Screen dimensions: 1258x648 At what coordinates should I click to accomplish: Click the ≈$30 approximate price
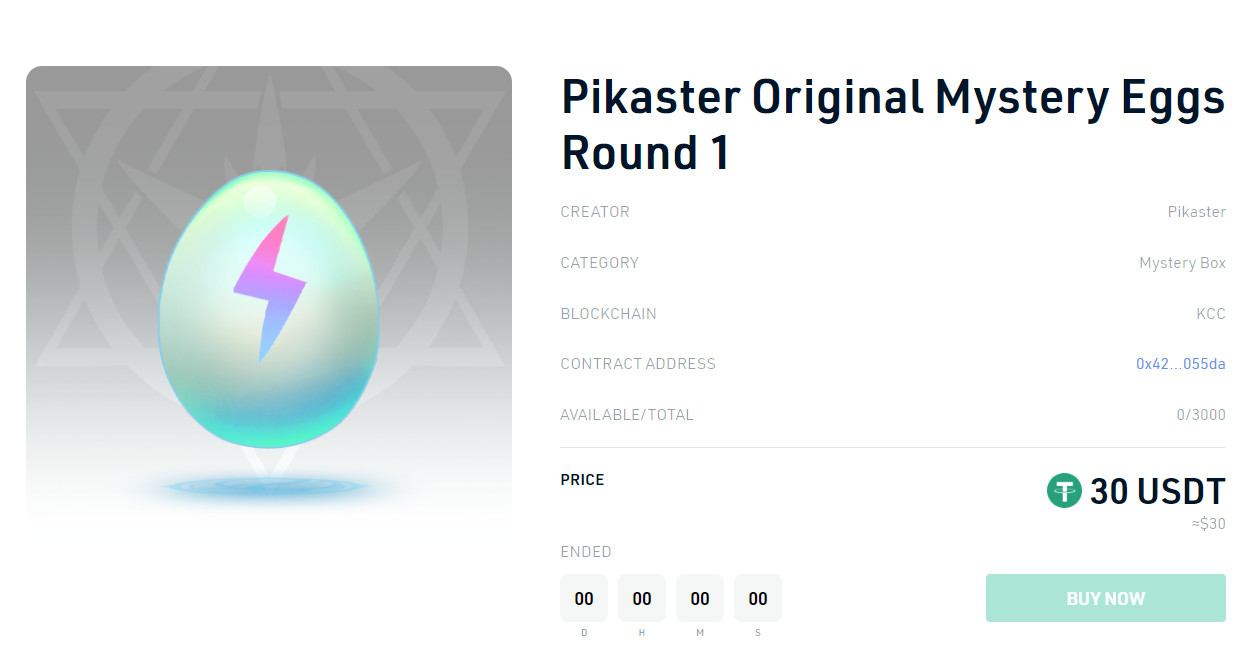click(x=1208, y=524)
